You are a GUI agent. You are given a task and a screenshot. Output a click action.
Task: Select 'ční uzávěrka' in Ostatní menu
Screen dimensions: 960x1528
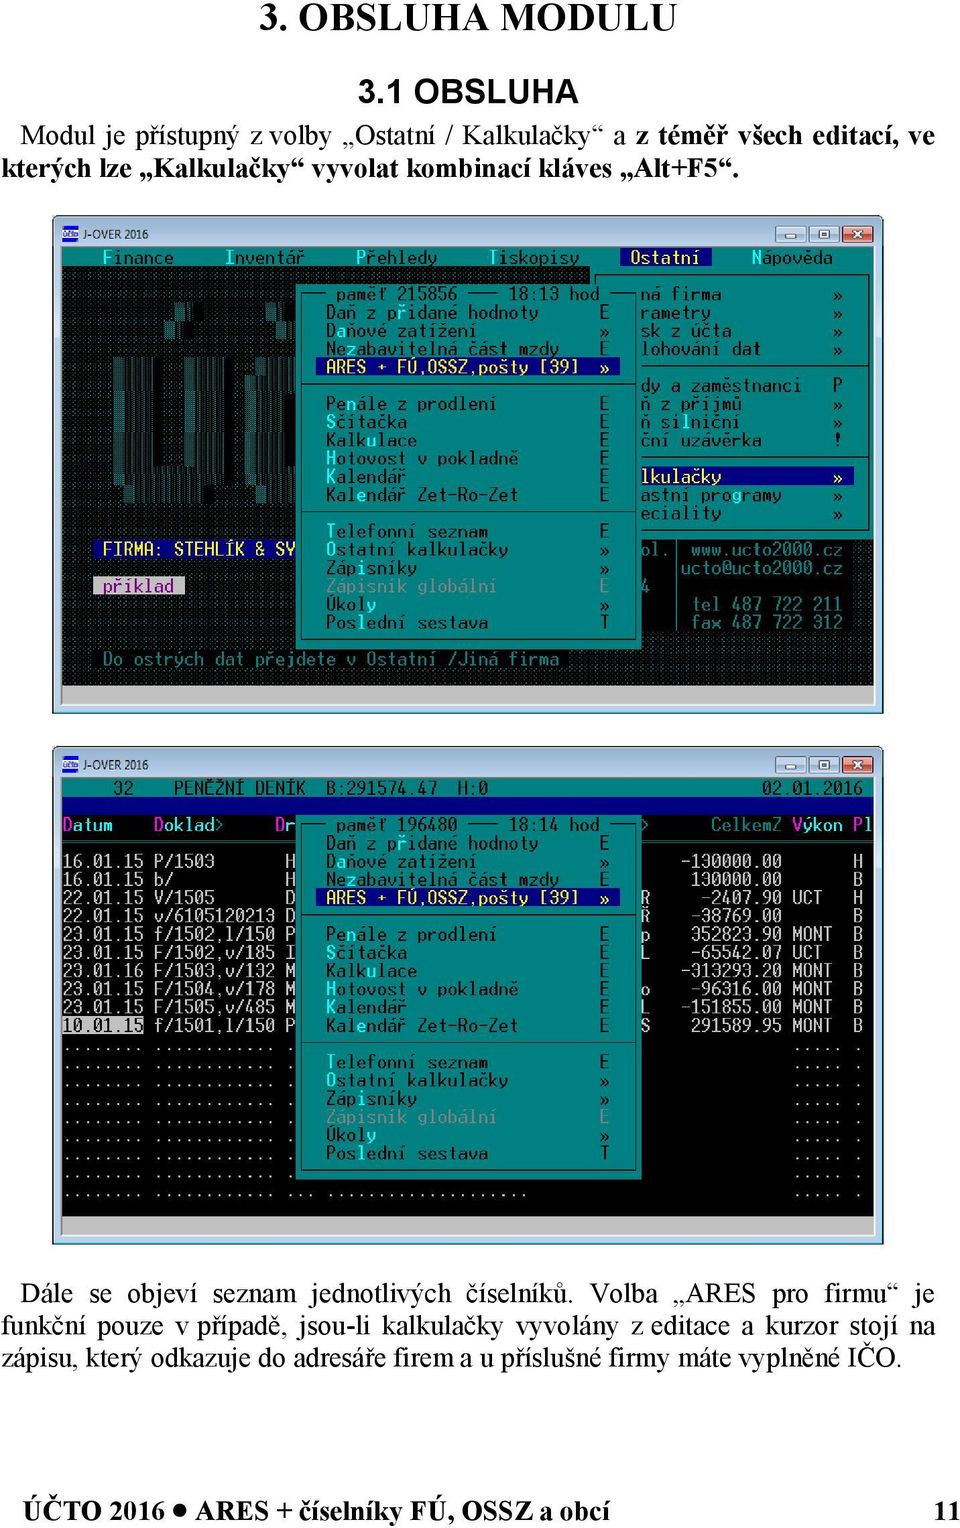701,440
